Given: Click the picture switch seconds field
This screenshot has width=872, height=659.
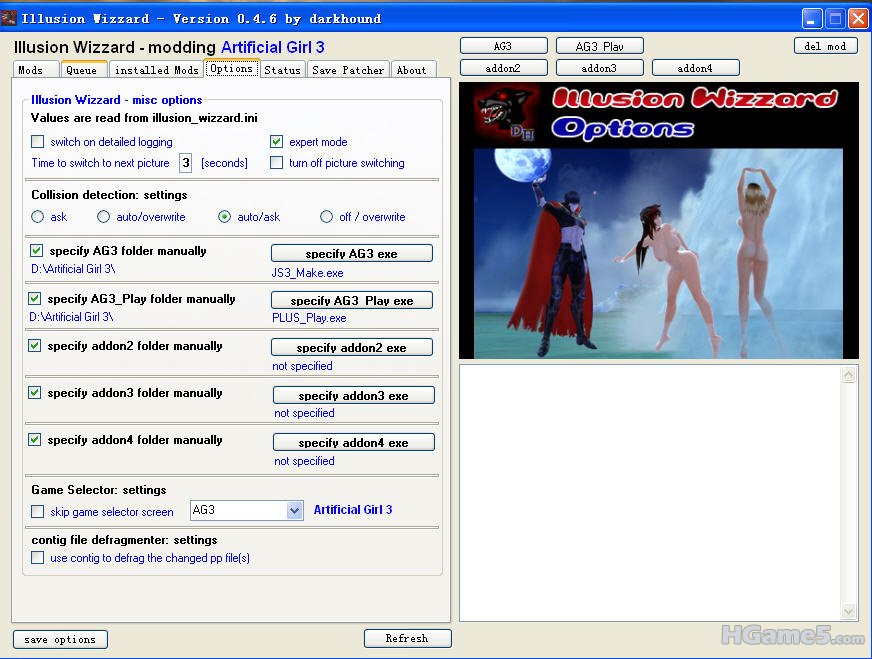Looking at the screenshot, I should click(186, 163).
